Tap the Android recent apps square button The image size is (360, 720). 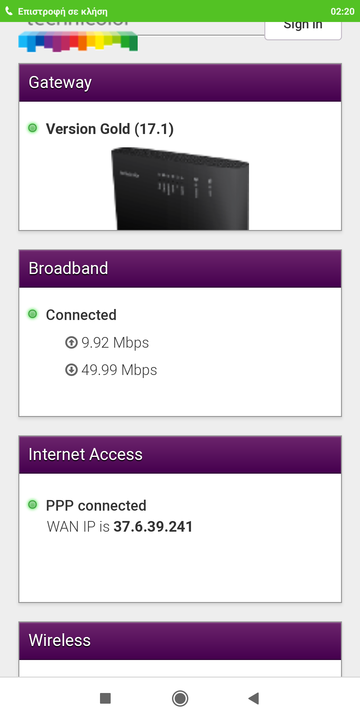(x=105, y=698)
